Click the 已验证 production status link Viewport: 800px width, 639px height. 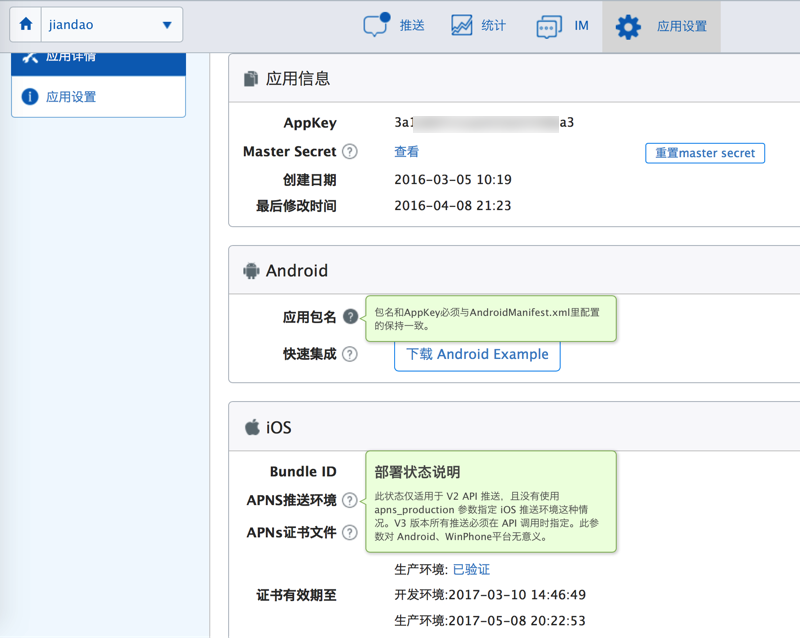471,570
